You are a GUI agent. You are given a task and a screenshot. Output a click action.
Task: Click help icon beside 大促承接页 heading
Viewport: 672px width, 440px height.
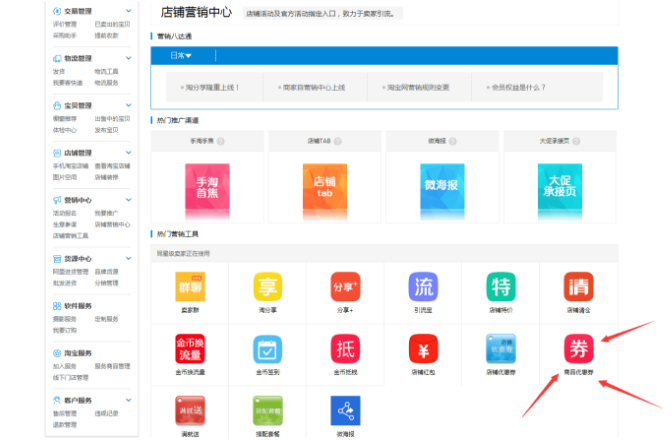576,141
